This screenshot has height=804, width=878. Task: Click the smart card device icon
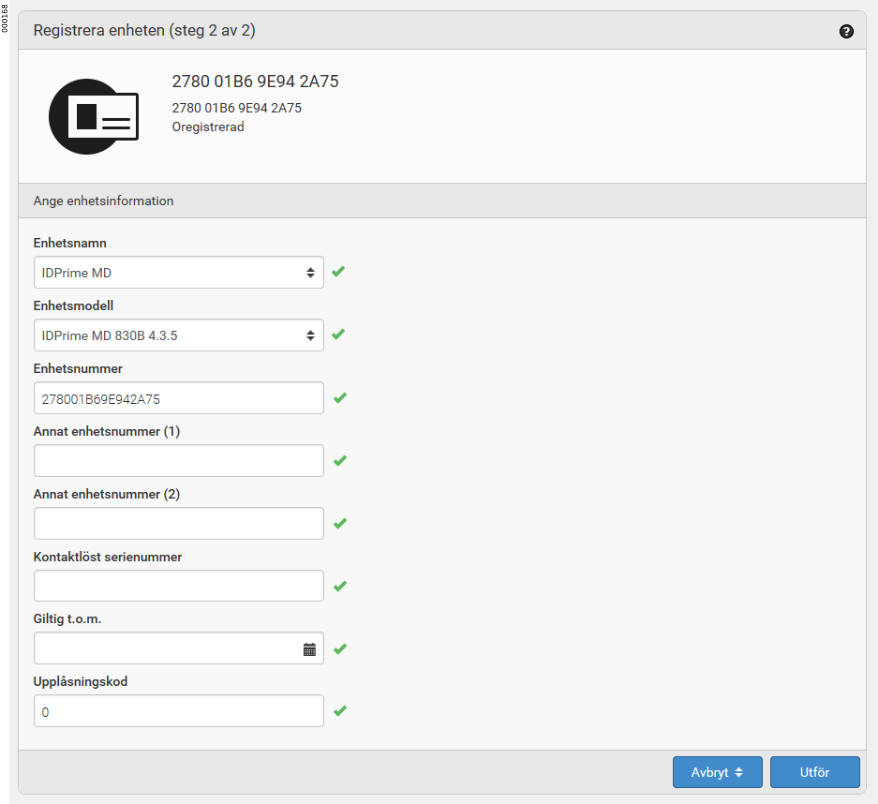pyautogui.click(x=94, y=116)
